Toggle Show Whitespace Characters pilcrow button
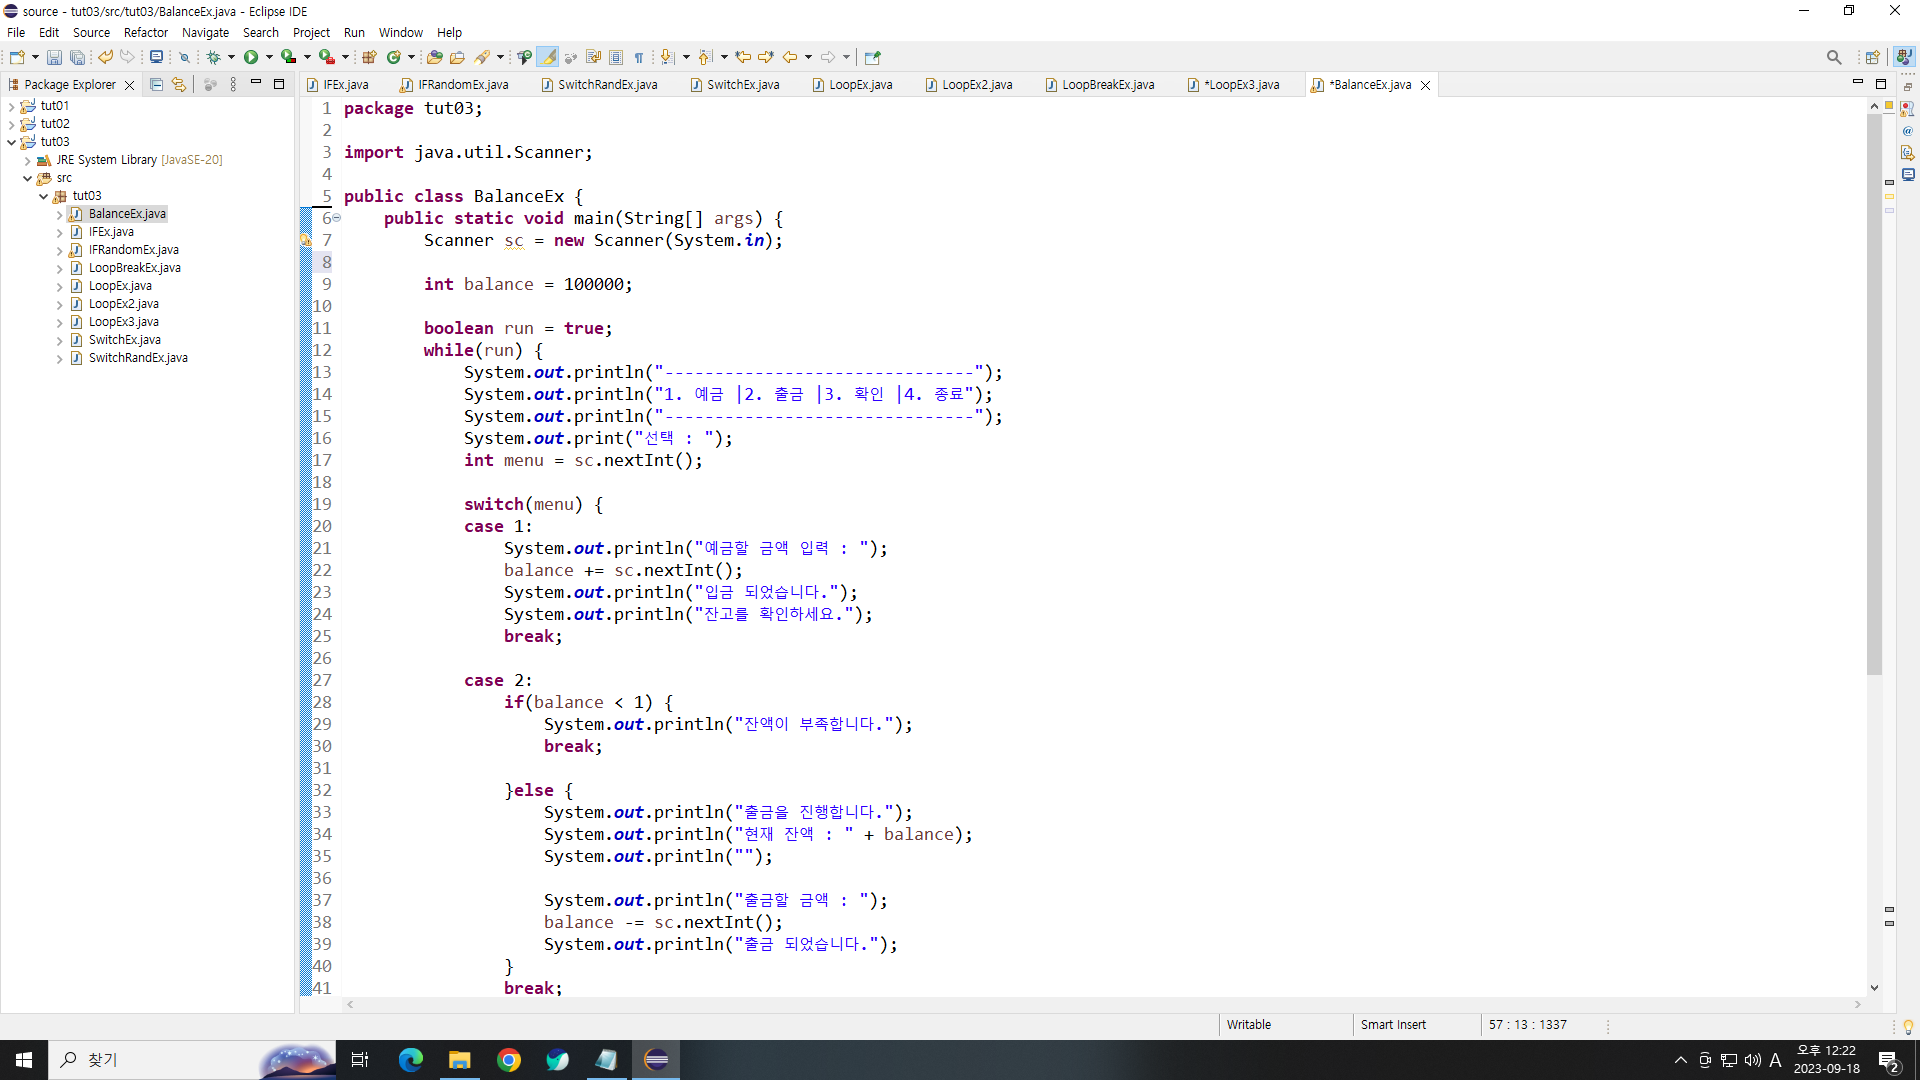The height and width of the screenshot is (1080, 1920). click(x=639, y=57)
